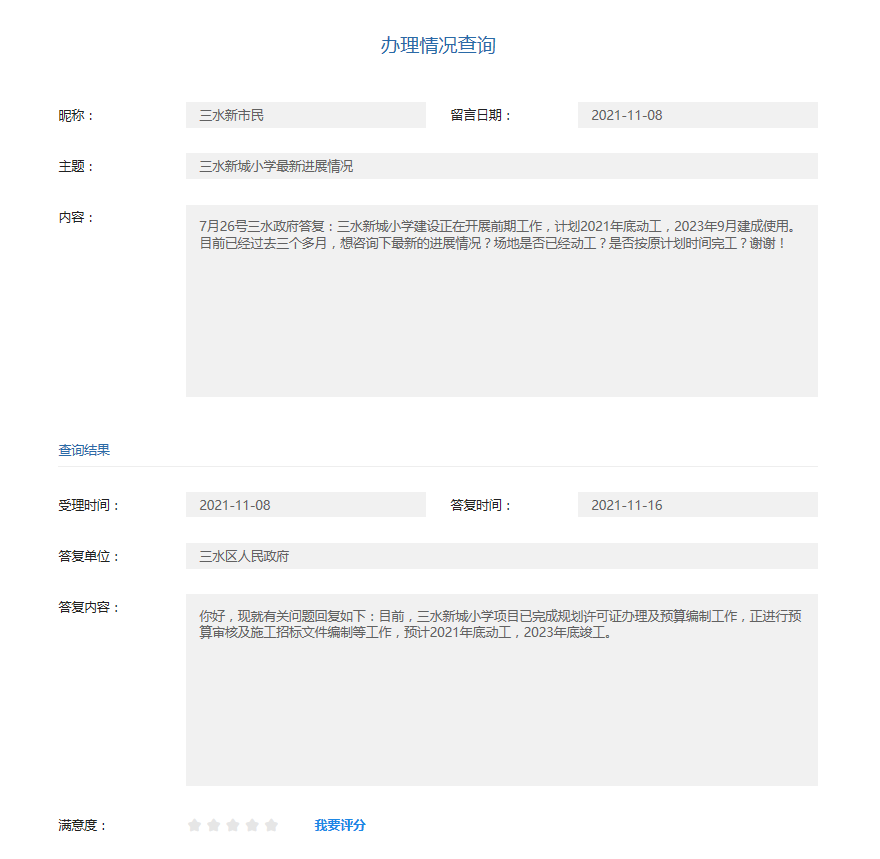The width and height of the screenshot is (880, 859).
Task: Click the 查询结果 section heading
Action: click(84, 450)
